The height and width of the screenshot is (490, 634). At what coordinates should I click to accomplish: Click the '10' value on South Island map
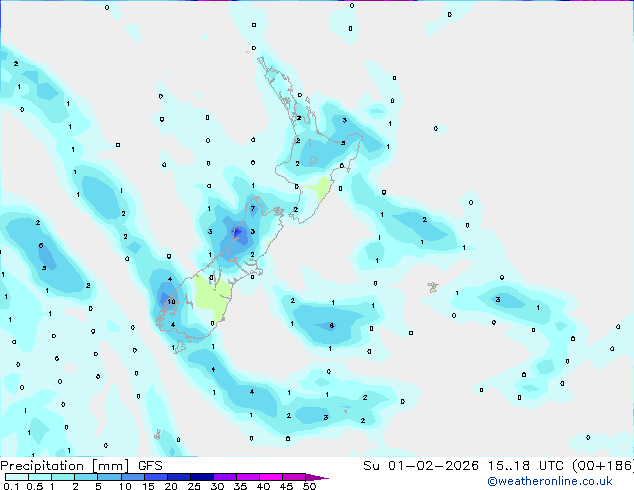point(171,301)
